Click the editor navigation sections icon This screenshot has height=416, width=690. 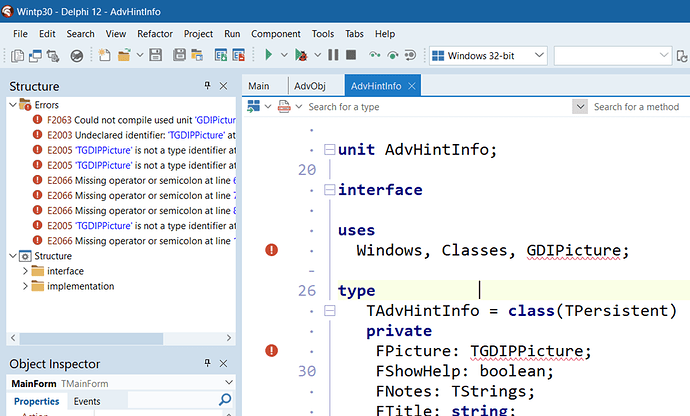(x=253, y=106)
